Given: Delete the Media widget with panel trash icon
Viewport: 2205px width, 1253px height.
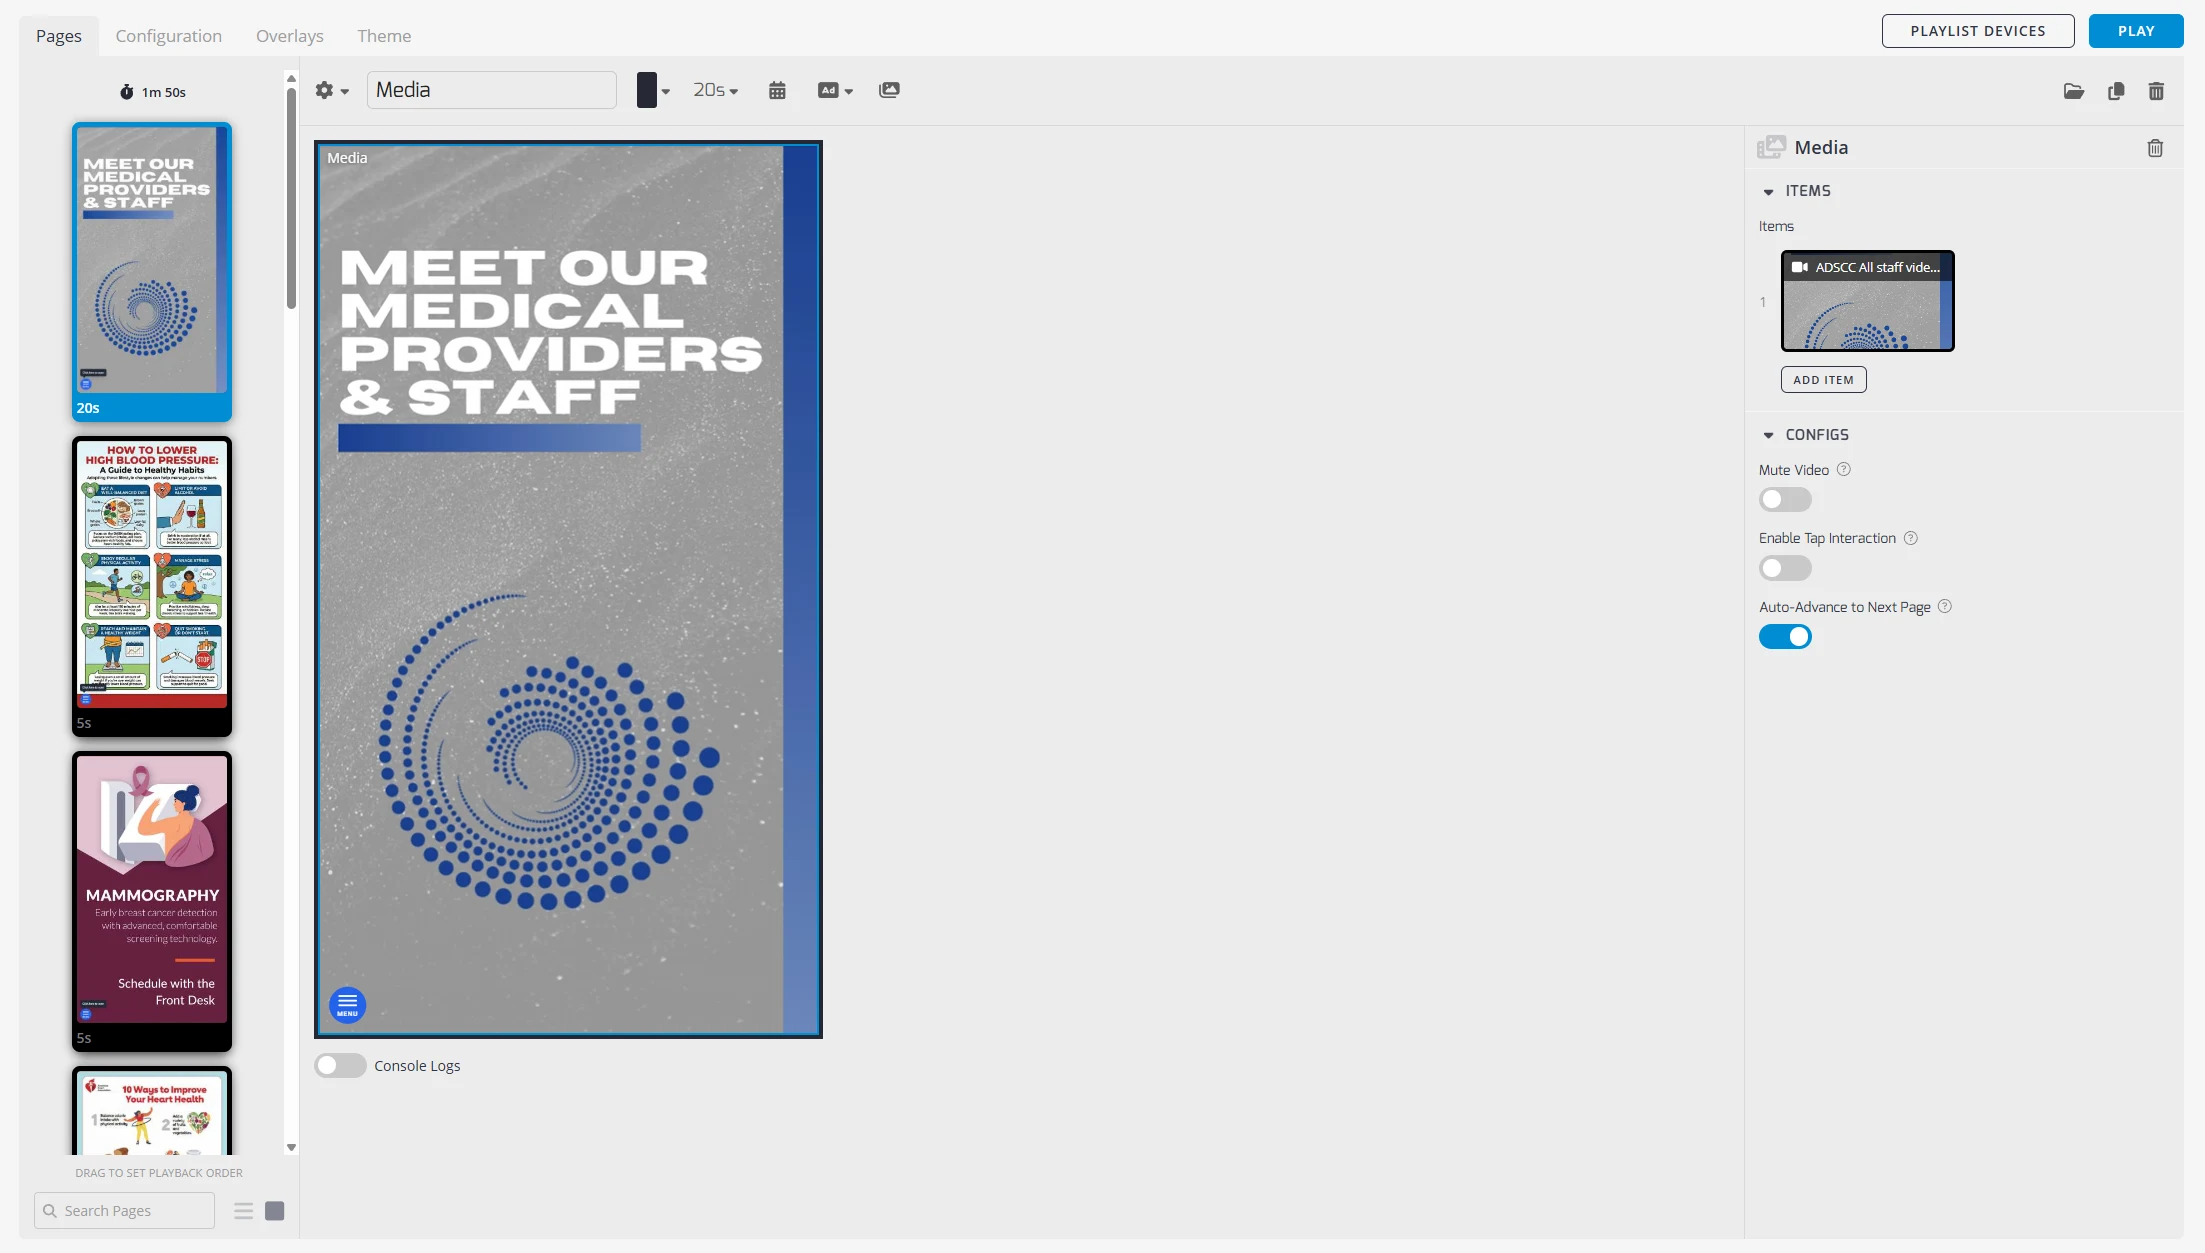Looking at the screenshot, I should click(2155, 148).
